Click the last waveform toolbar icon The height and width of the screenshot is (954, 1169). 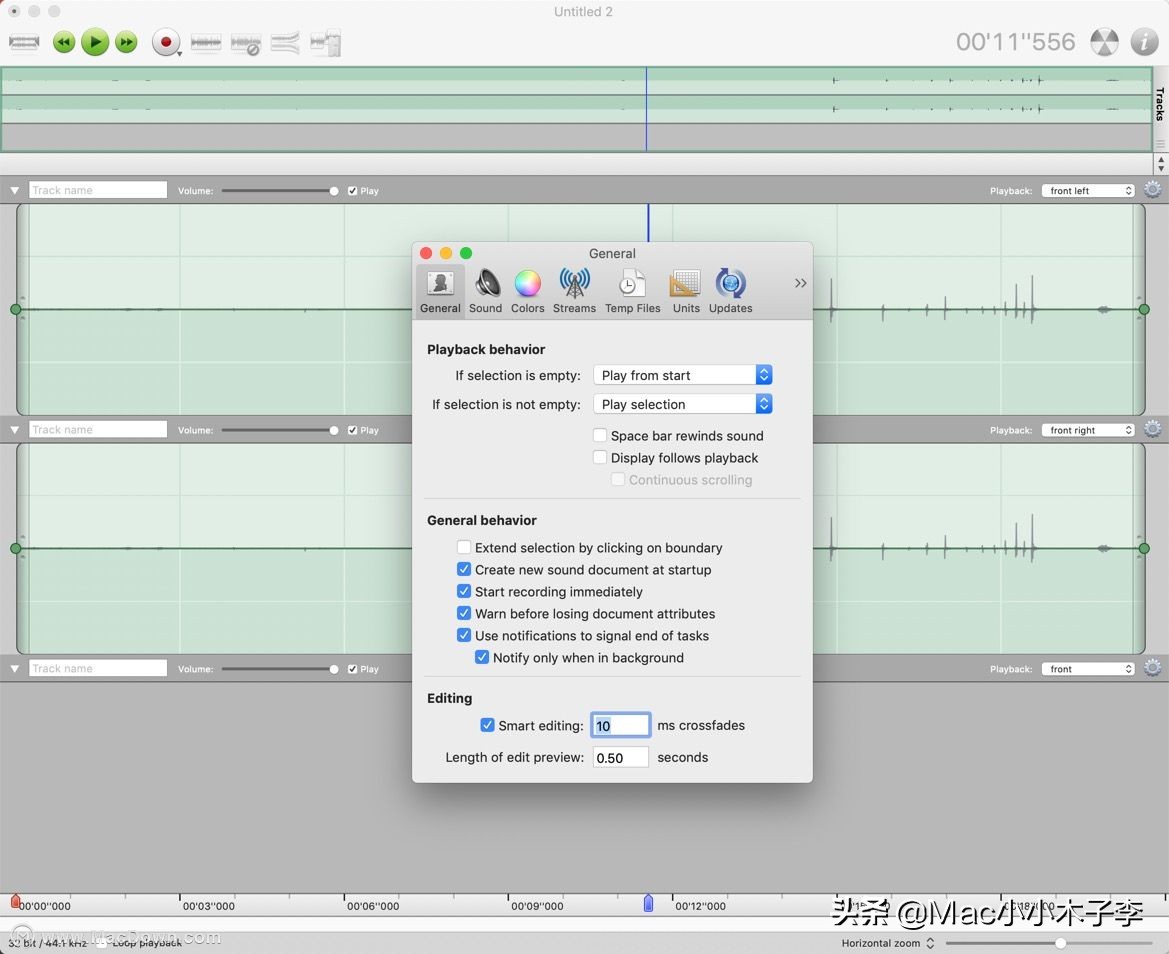point(325,43)
